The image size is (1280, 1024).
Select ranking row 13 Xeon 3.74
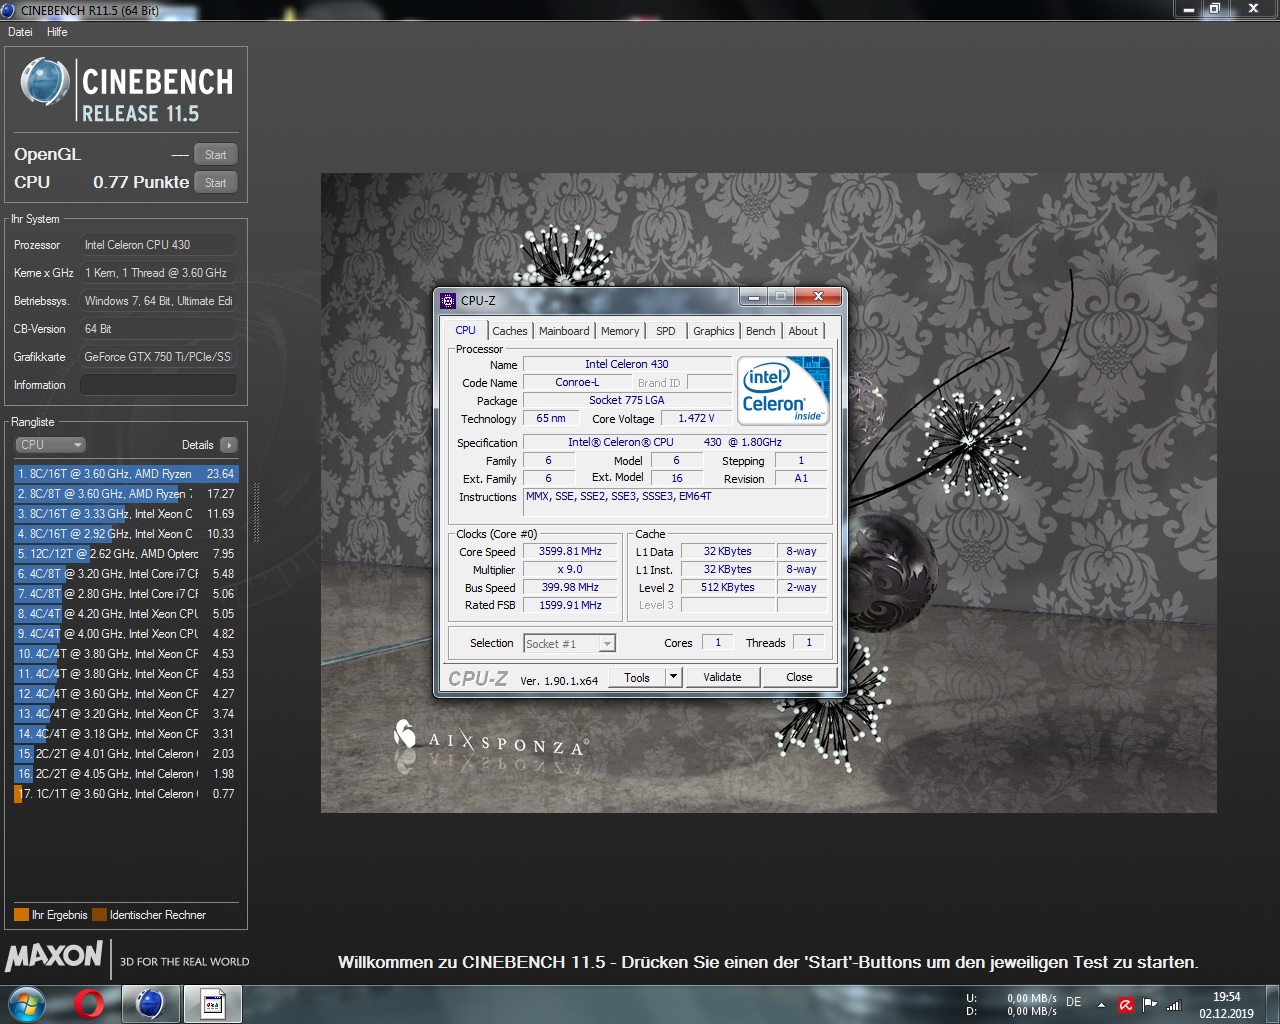126,714
